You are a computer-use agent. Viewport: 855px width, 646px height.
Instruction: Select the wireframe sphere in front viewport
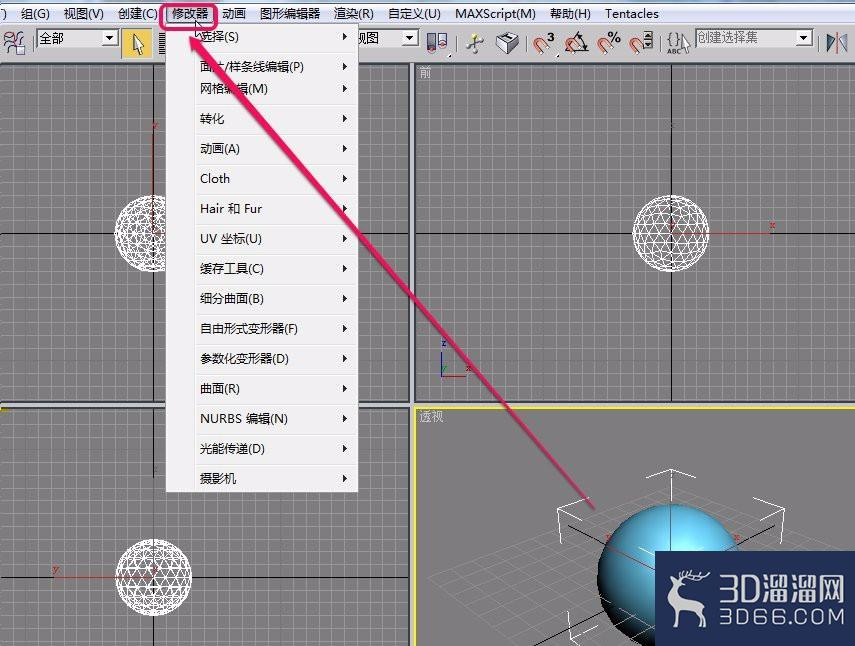(671, 233)
